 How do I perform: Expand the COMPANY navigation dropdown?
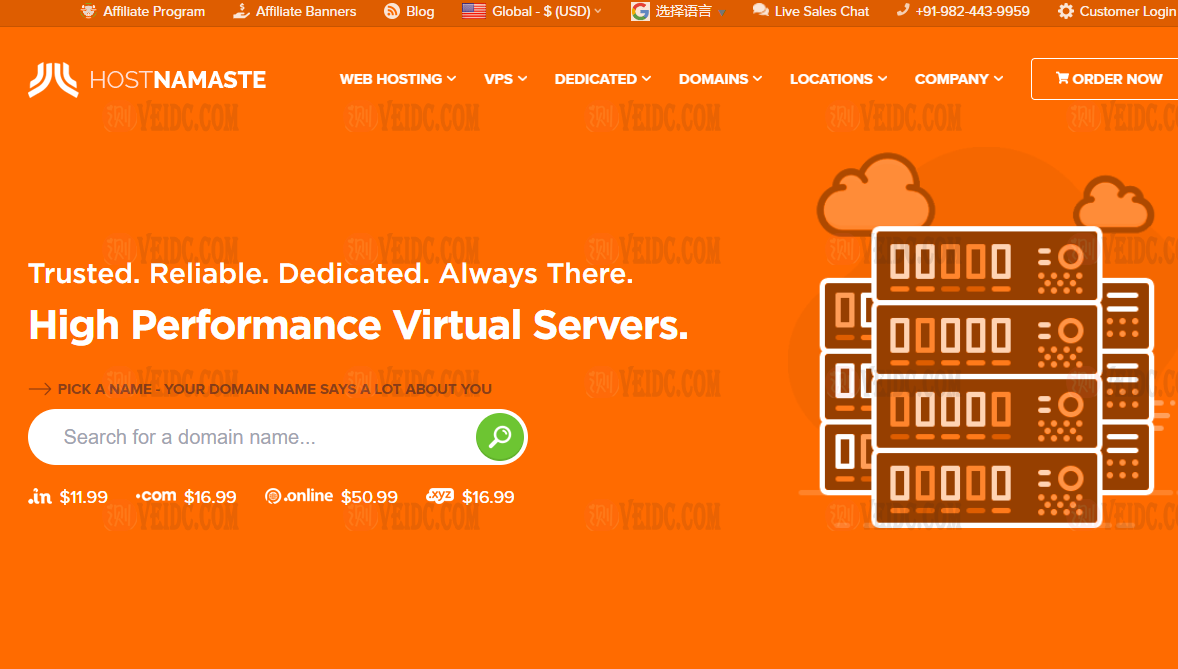click(958, 78)
